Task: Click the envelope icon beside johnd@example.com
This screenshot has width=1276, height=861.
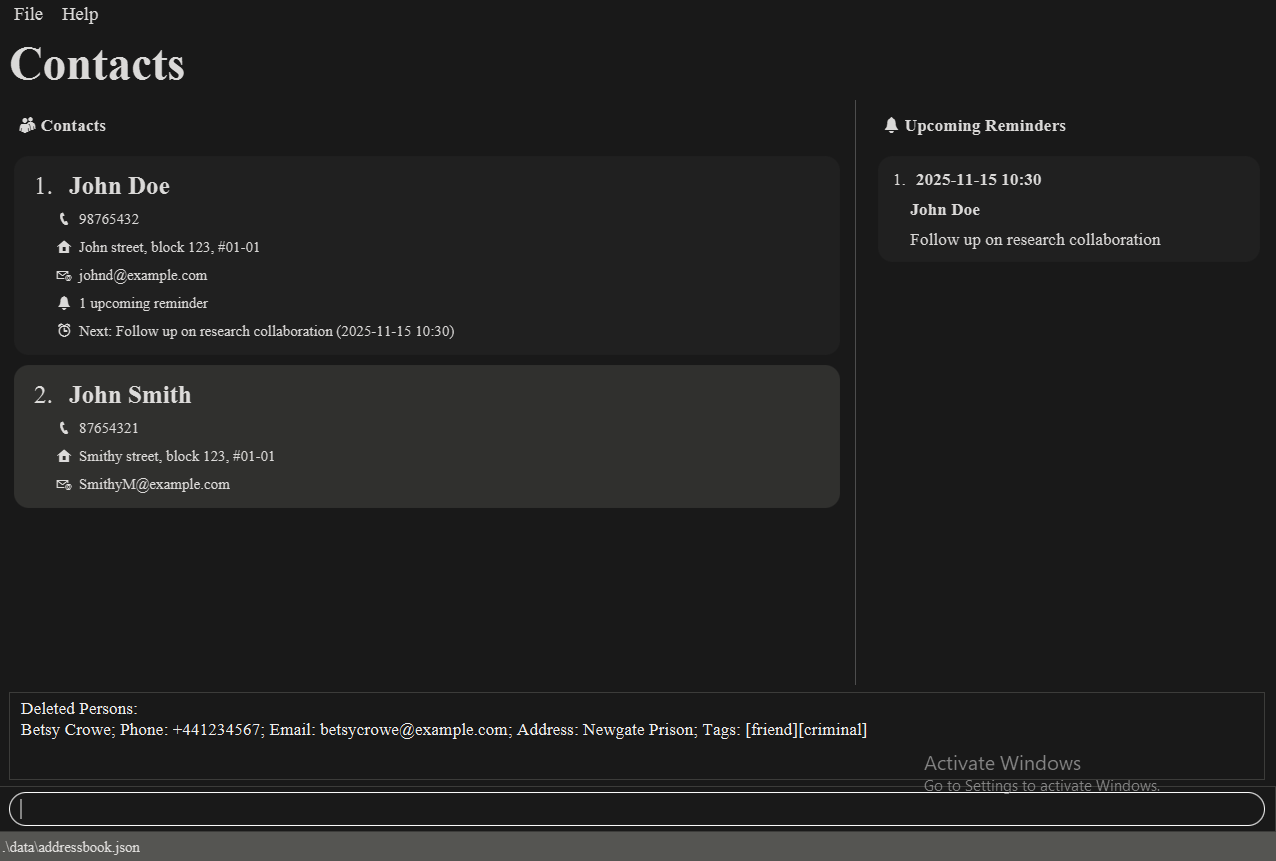Action: point(64,275)
